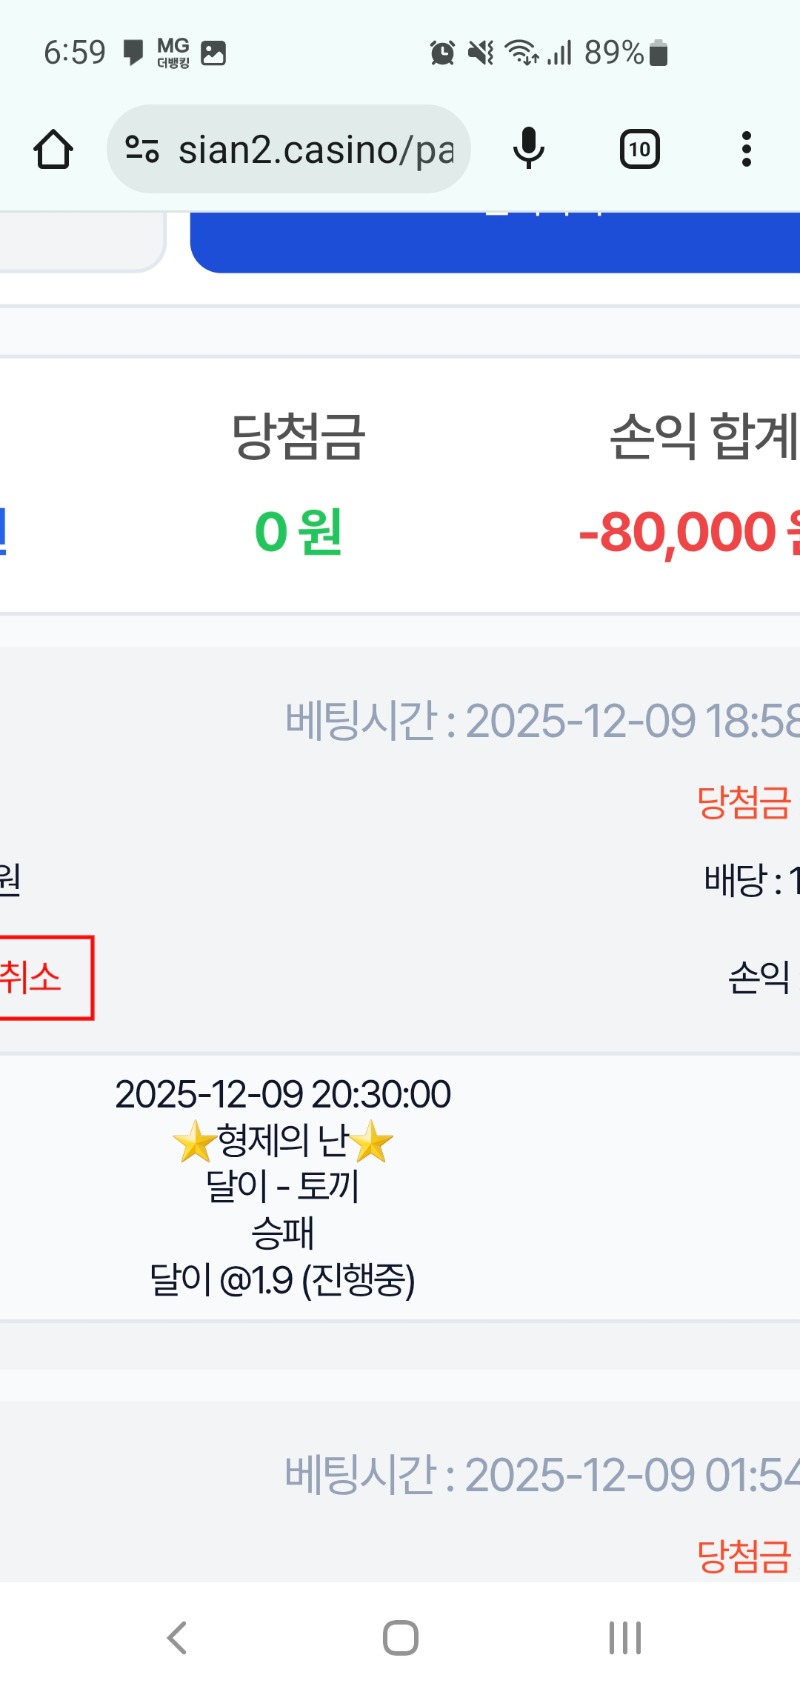The width and height of the screenshot is (800, 1689).
Task: Tap the mute sound status icon
Action: (480, 52)
